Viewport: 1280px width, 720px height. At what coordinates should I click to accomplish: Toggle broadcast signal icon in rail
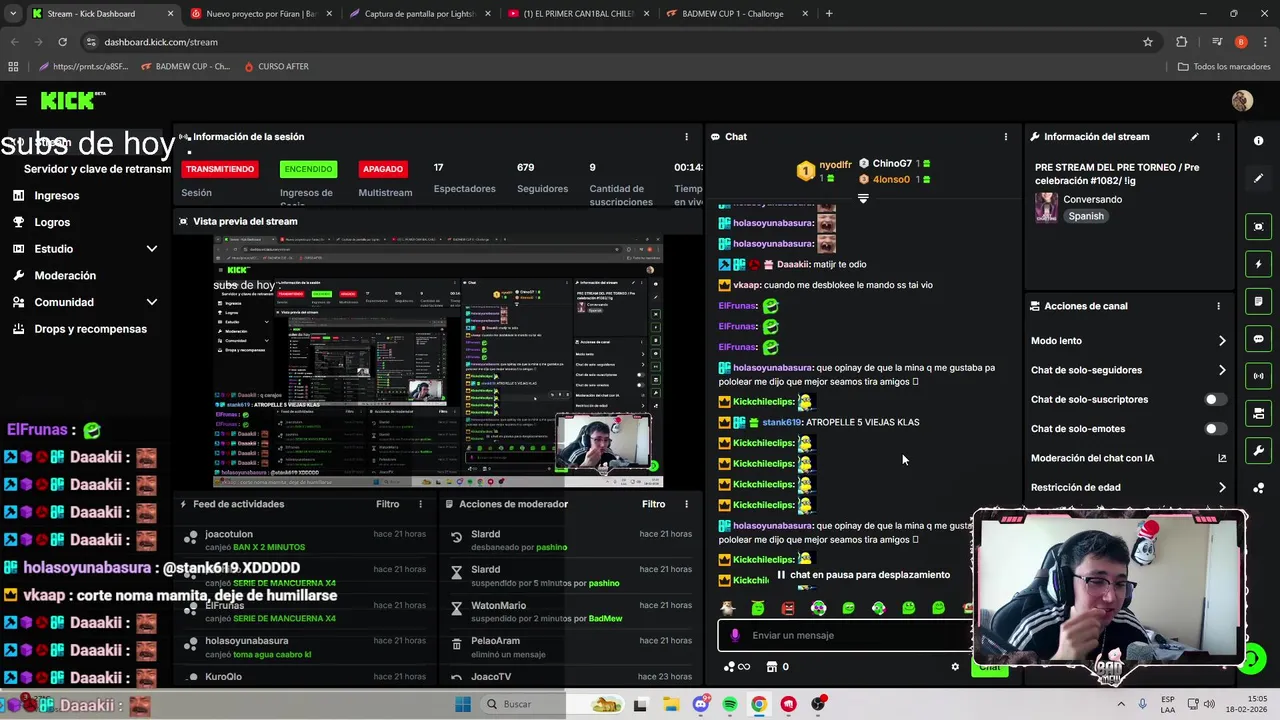(x=1258, y=376)
